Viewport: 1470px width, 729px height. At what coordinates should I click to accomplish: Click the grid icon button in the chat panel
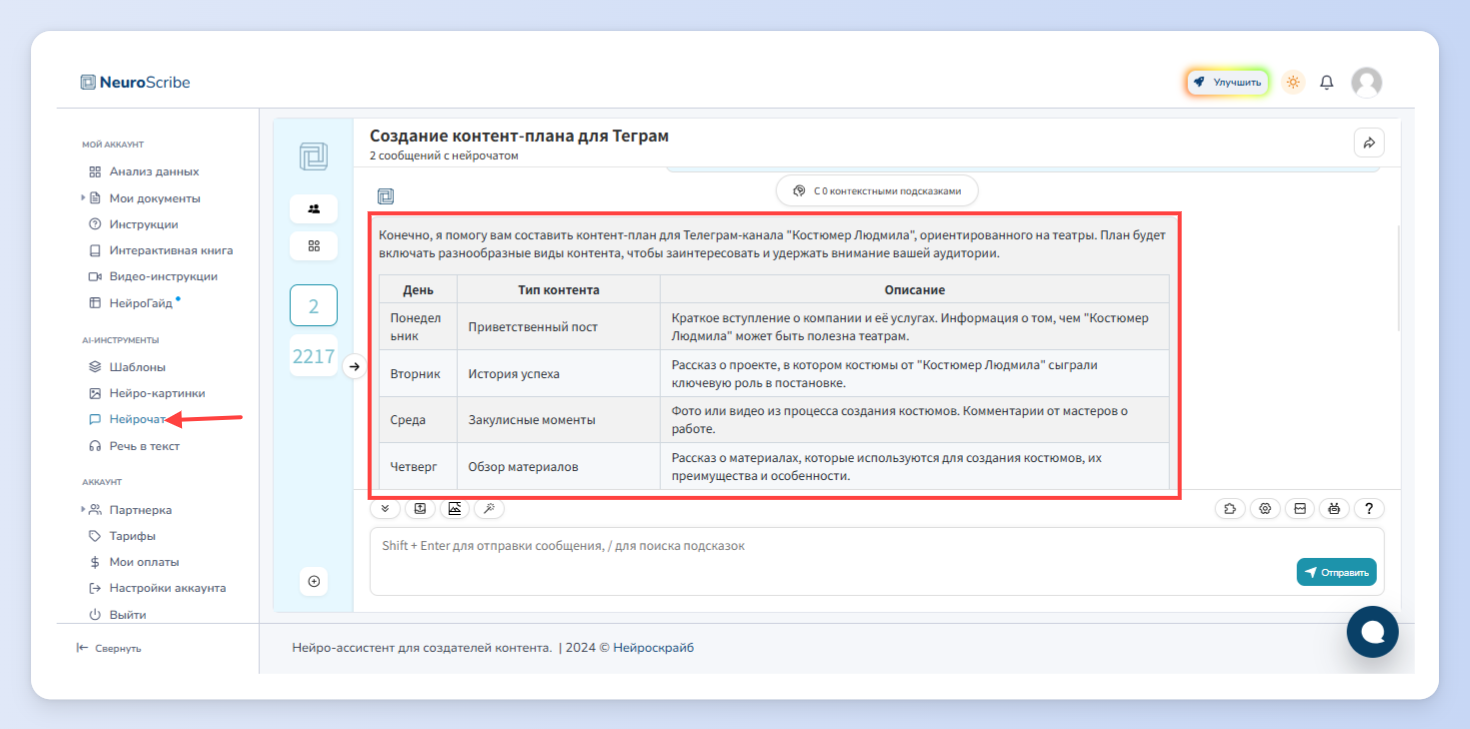(314, 246)
